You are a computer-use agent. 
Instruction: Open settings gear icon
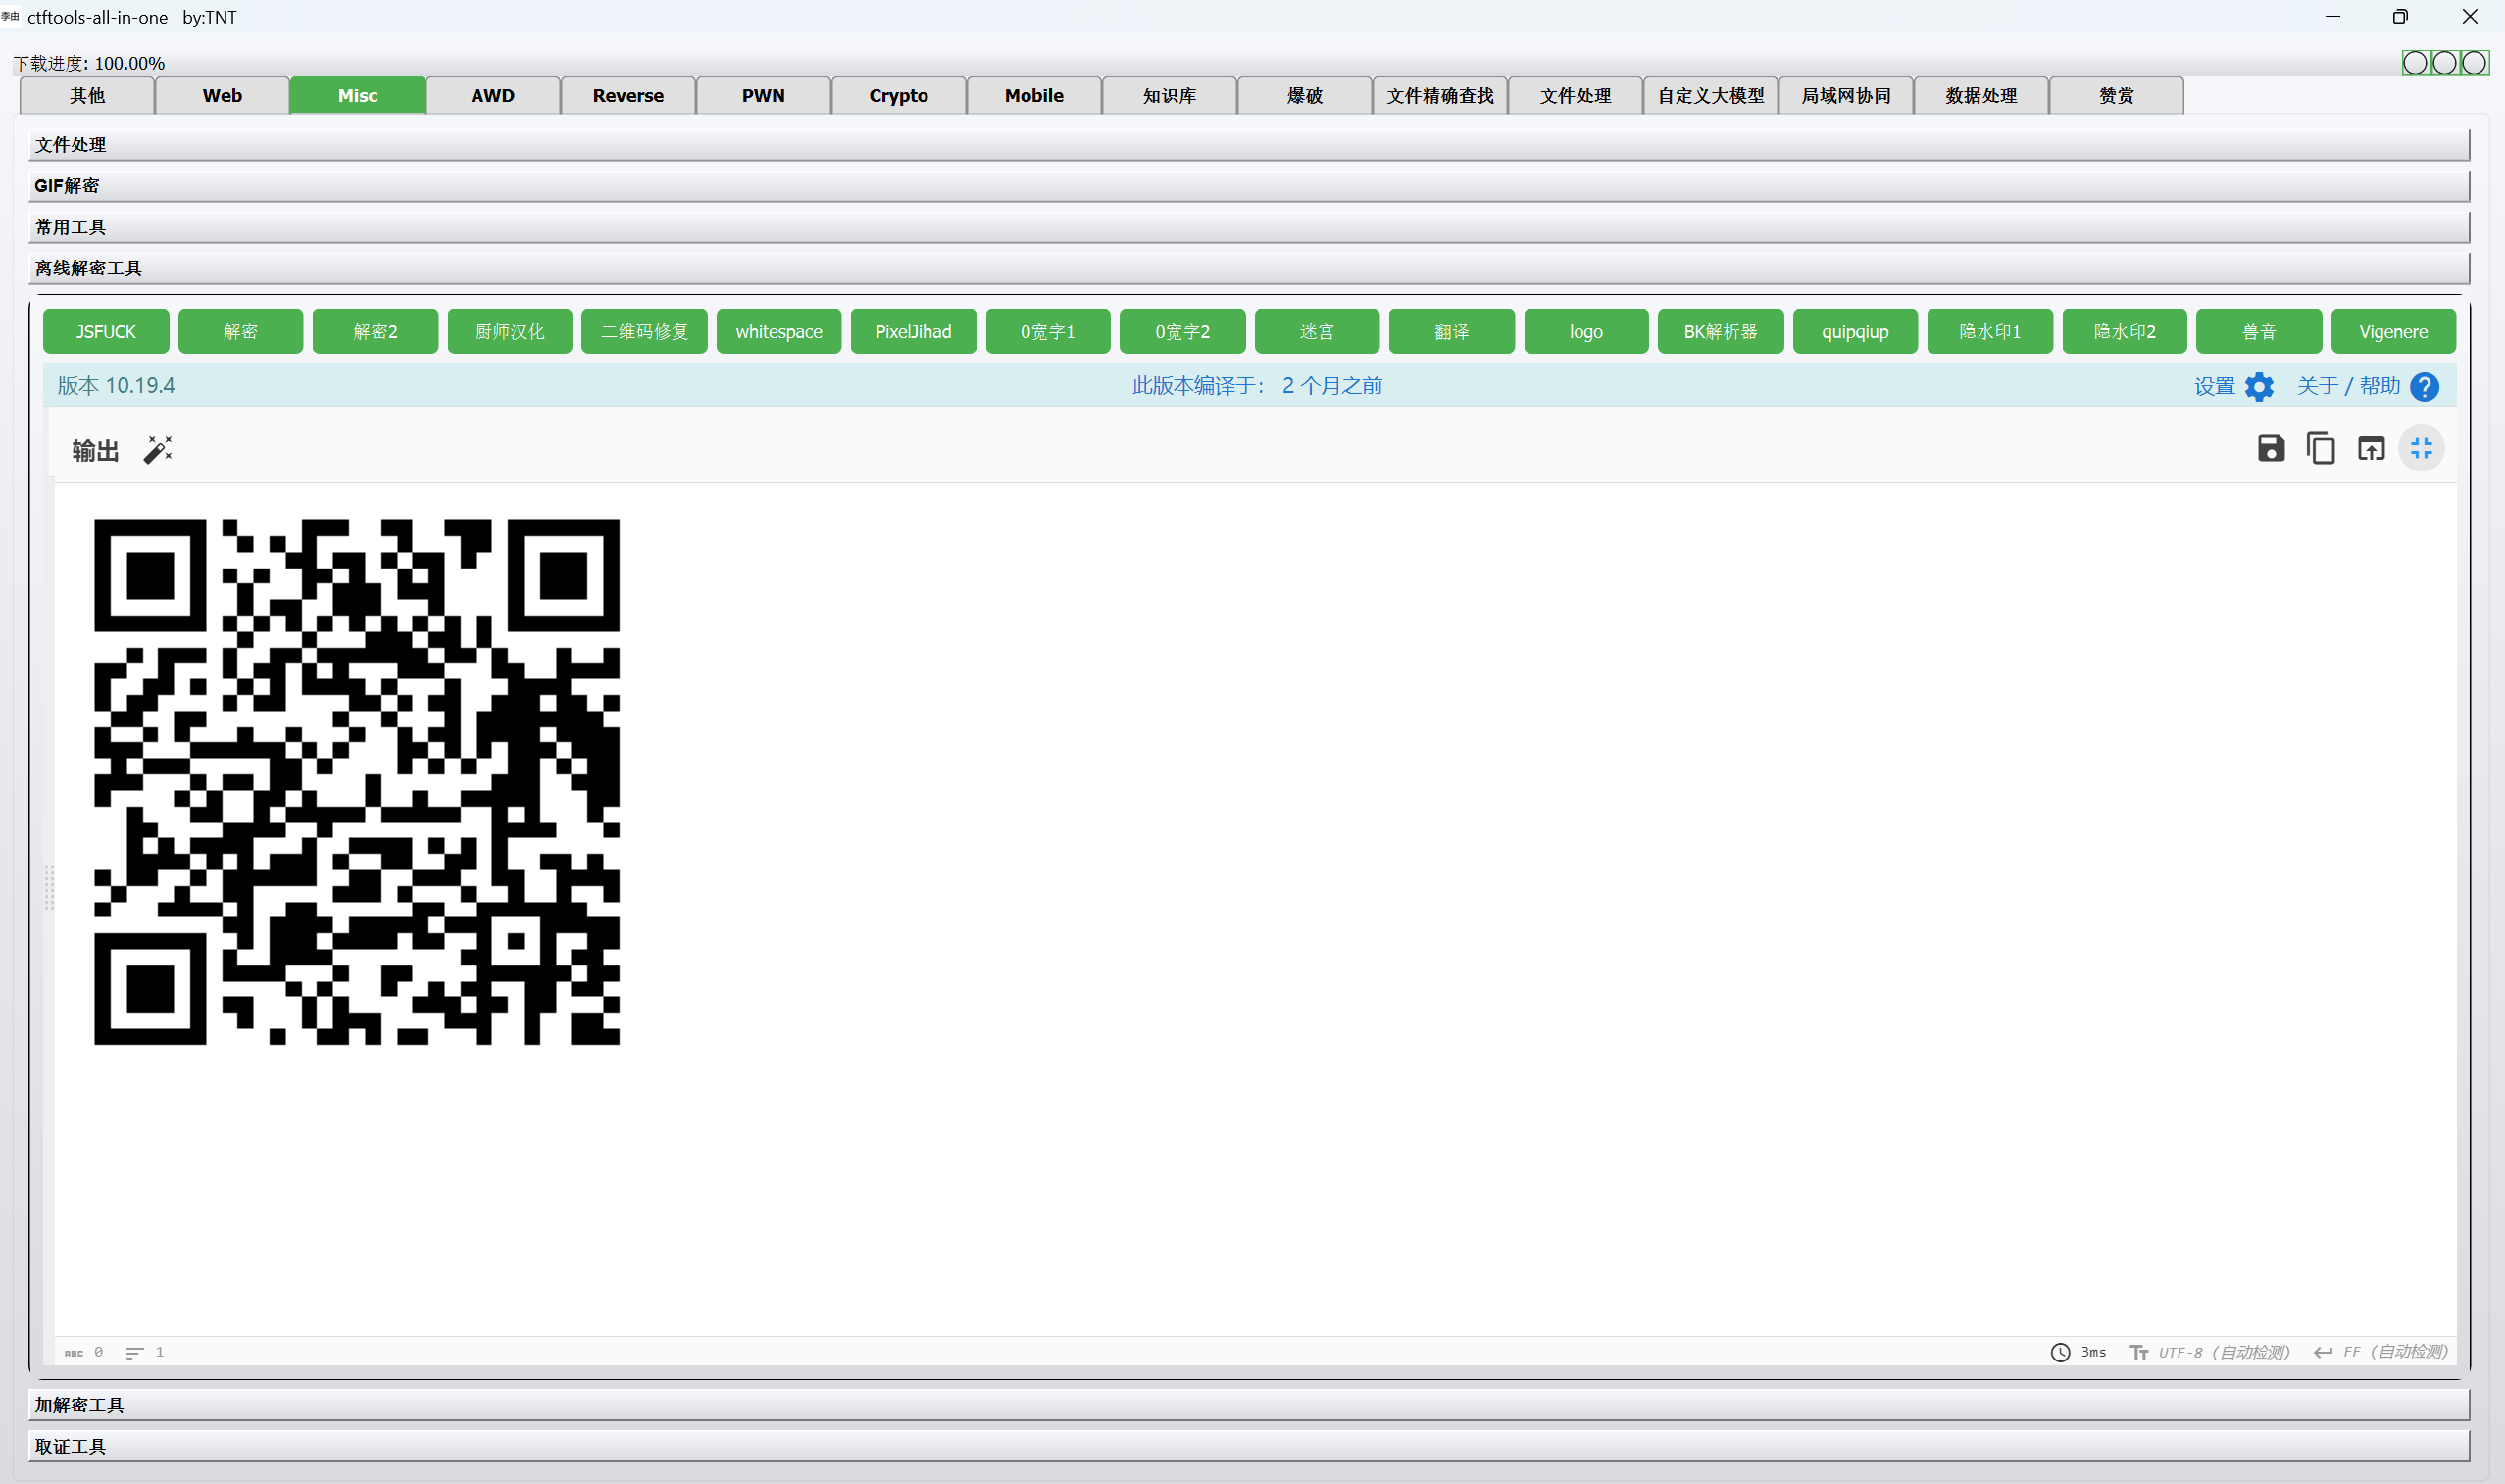click(2260, 387)
